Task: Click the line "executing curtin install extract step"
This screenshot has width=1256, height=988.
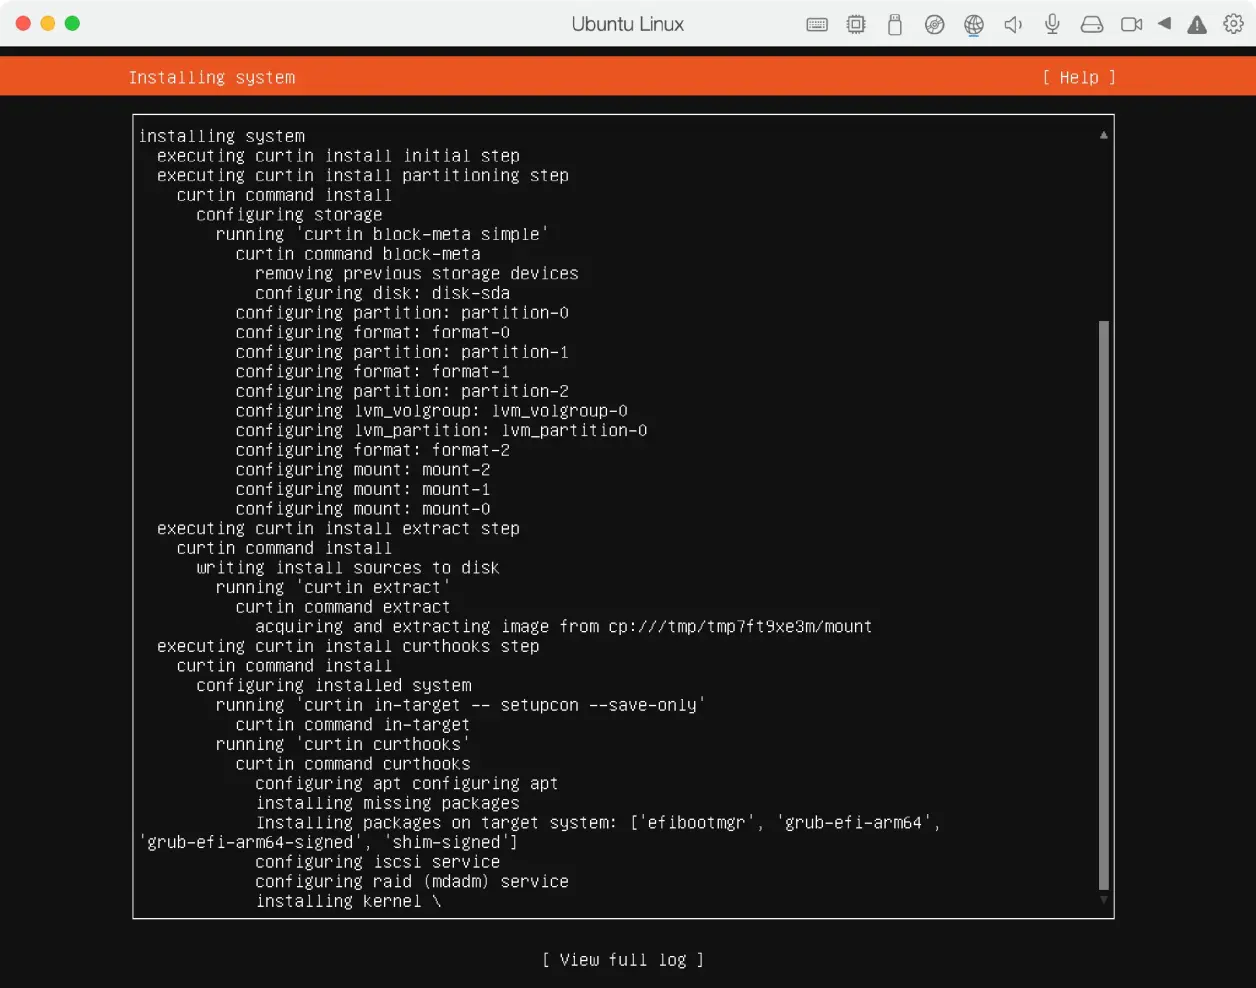Action: [x=338, y=529]
